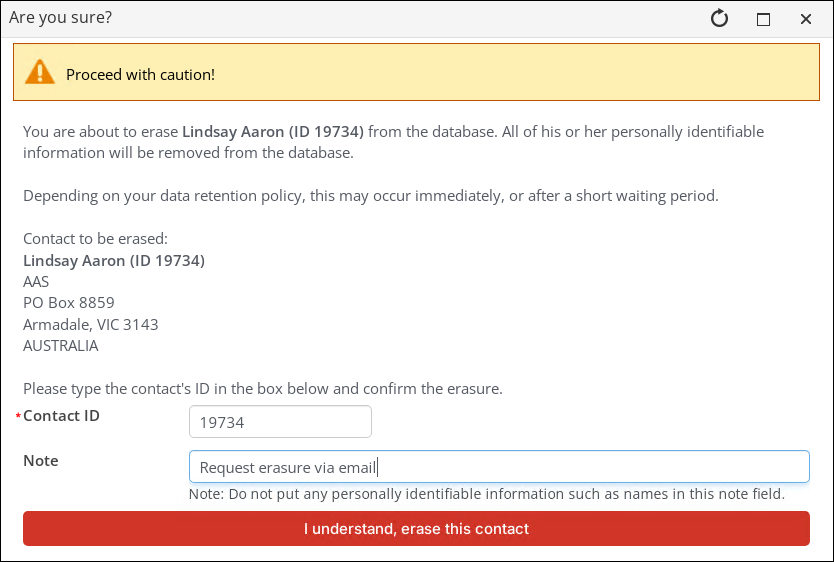Screen dimensions: 834x562
Task: Click the AUSTRALIA country line
Action: (61, 346)
